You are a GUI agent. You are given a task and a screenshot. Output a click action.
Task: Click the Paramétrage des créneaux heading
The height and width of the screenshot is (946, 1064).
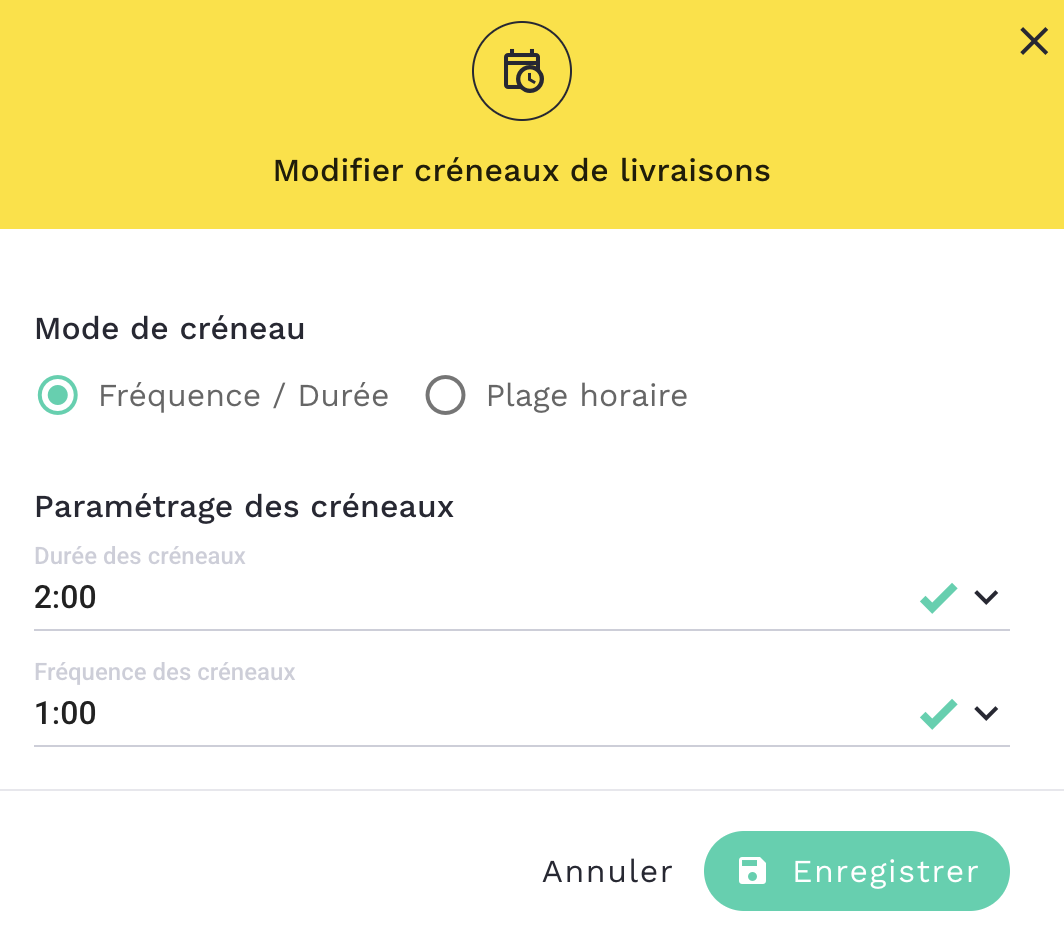(244, 507)
